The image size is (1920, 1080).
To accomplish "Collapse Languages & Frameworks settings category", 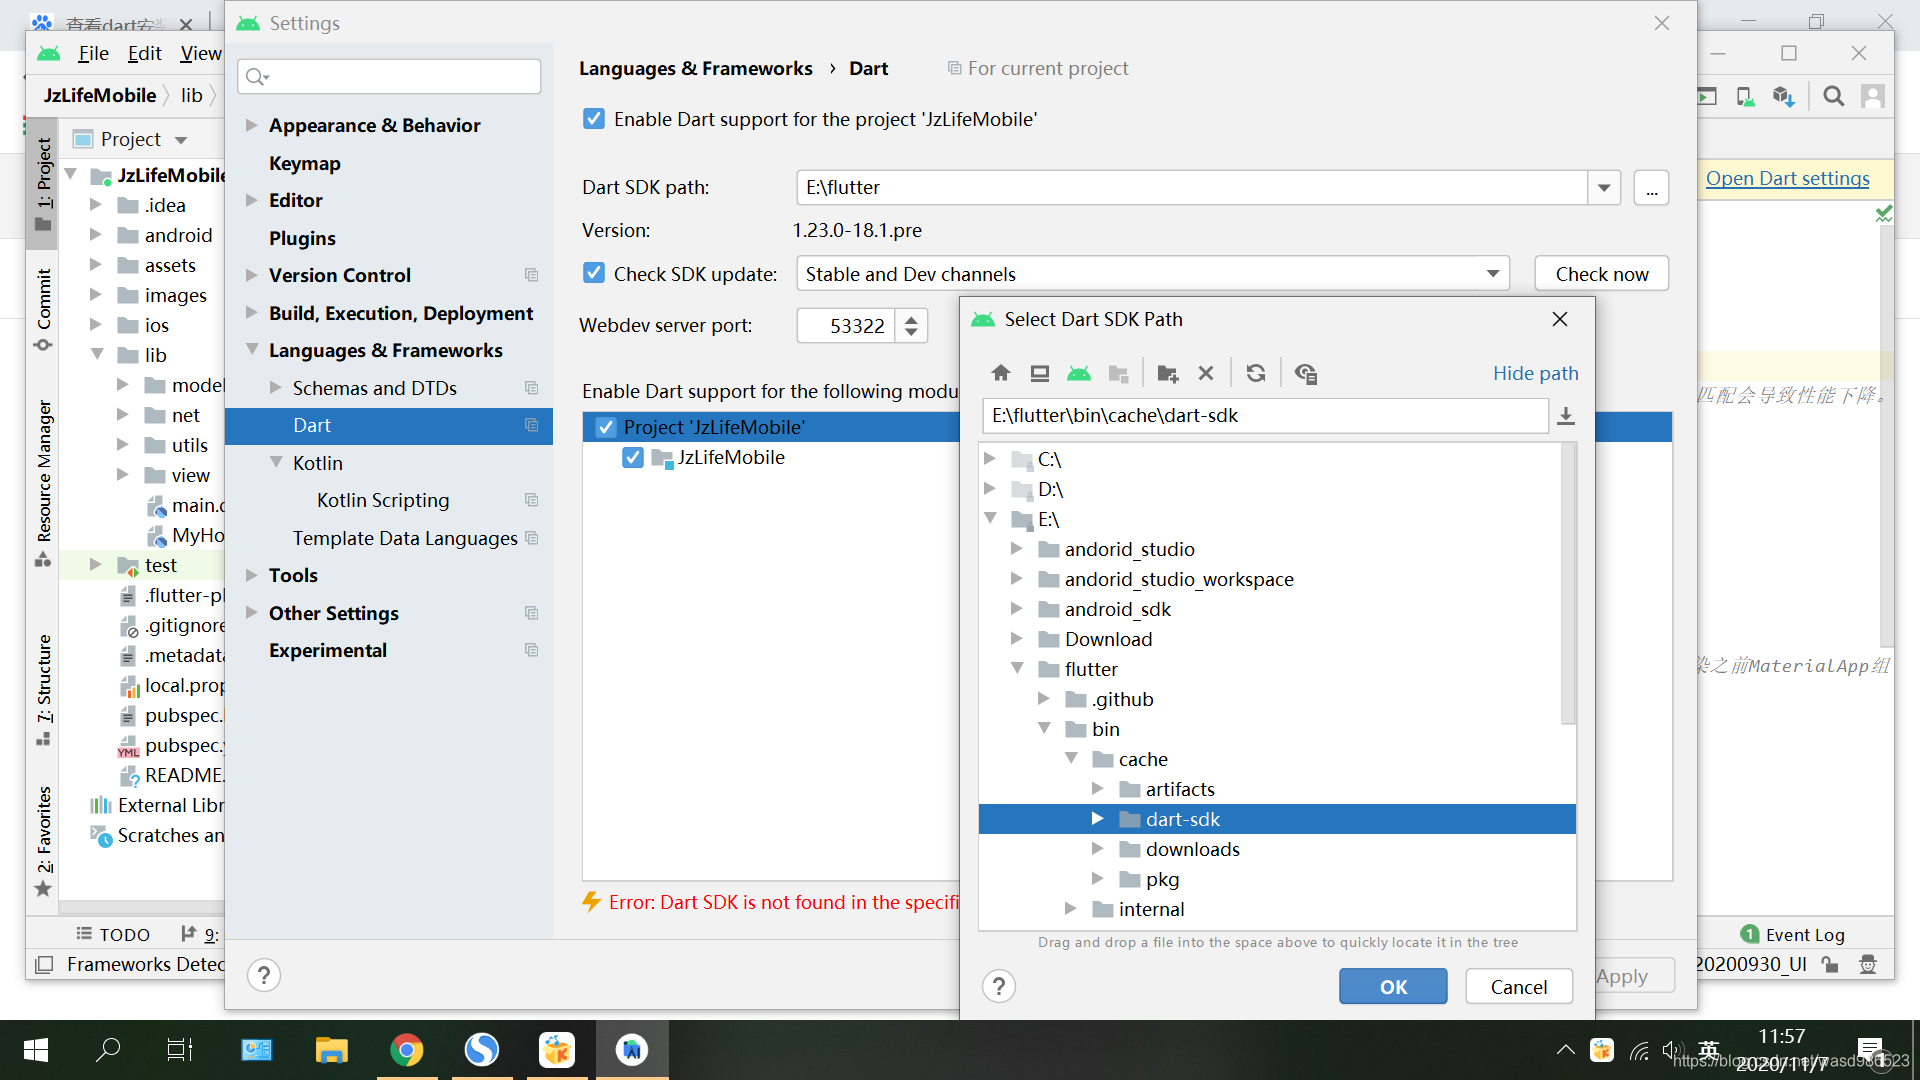I will [x=252, y=349].
